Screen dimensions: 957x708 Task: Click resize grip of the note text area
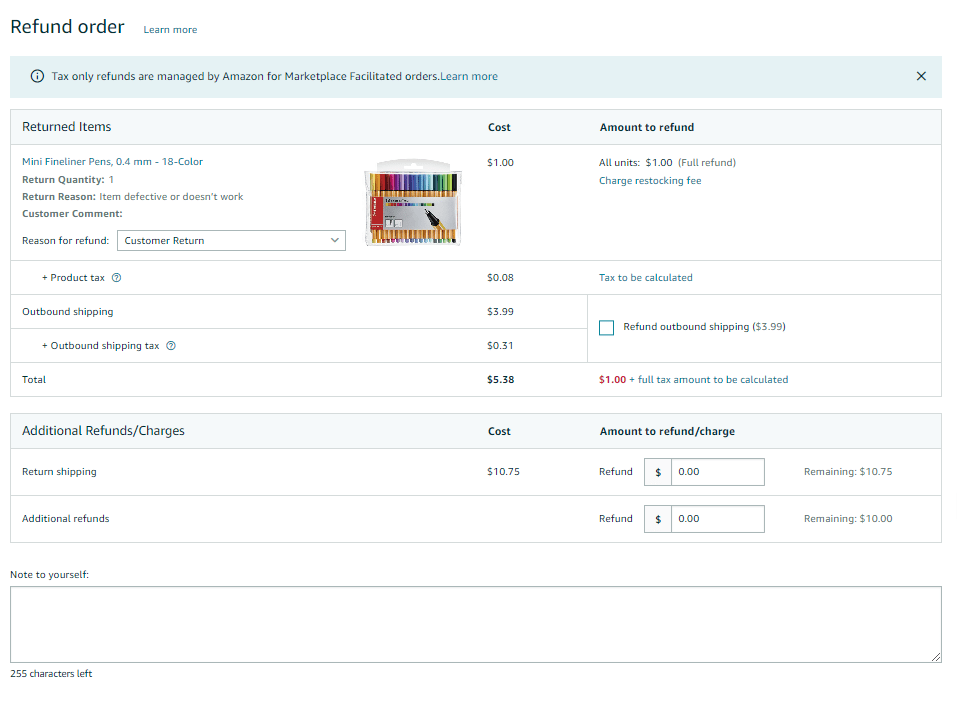tap(936, 657)
